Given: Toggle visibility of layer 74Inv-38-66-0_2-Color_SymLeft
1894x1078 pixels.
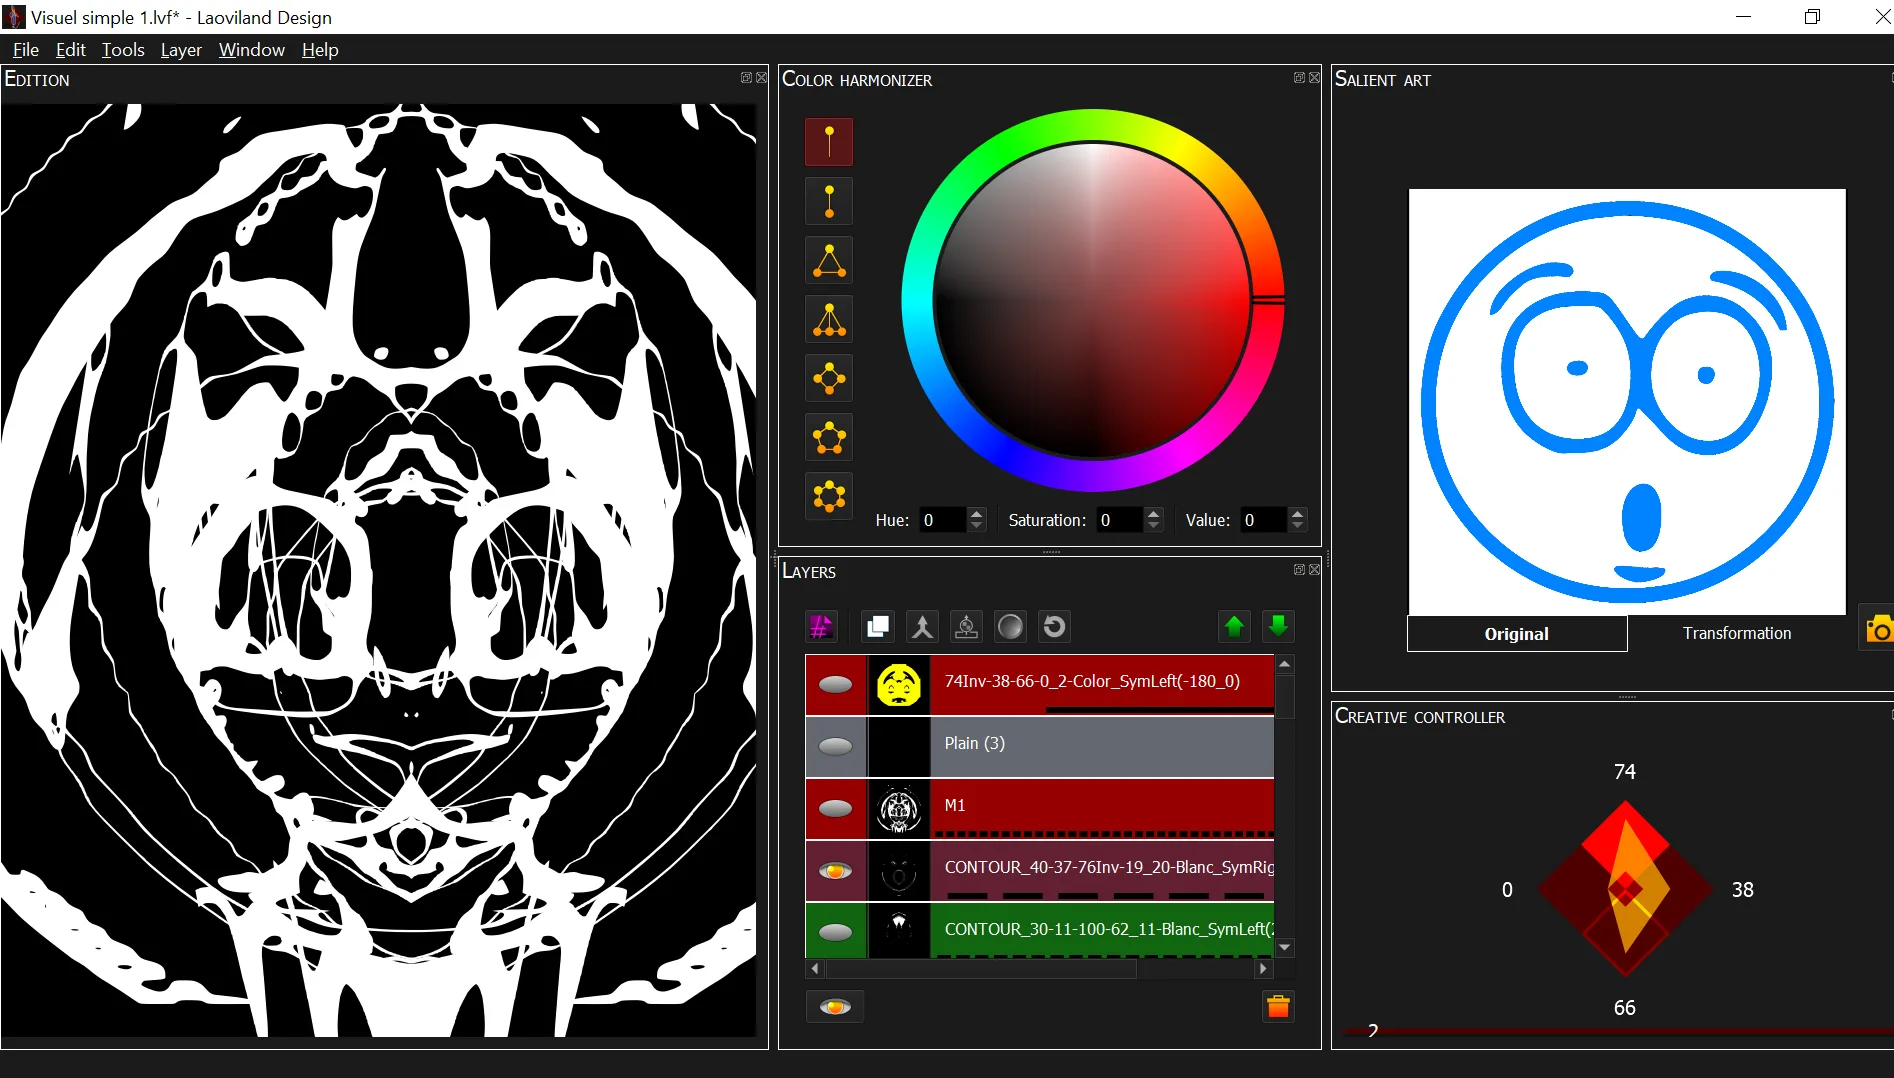Looking at the screenshot, I should [836, 685].
